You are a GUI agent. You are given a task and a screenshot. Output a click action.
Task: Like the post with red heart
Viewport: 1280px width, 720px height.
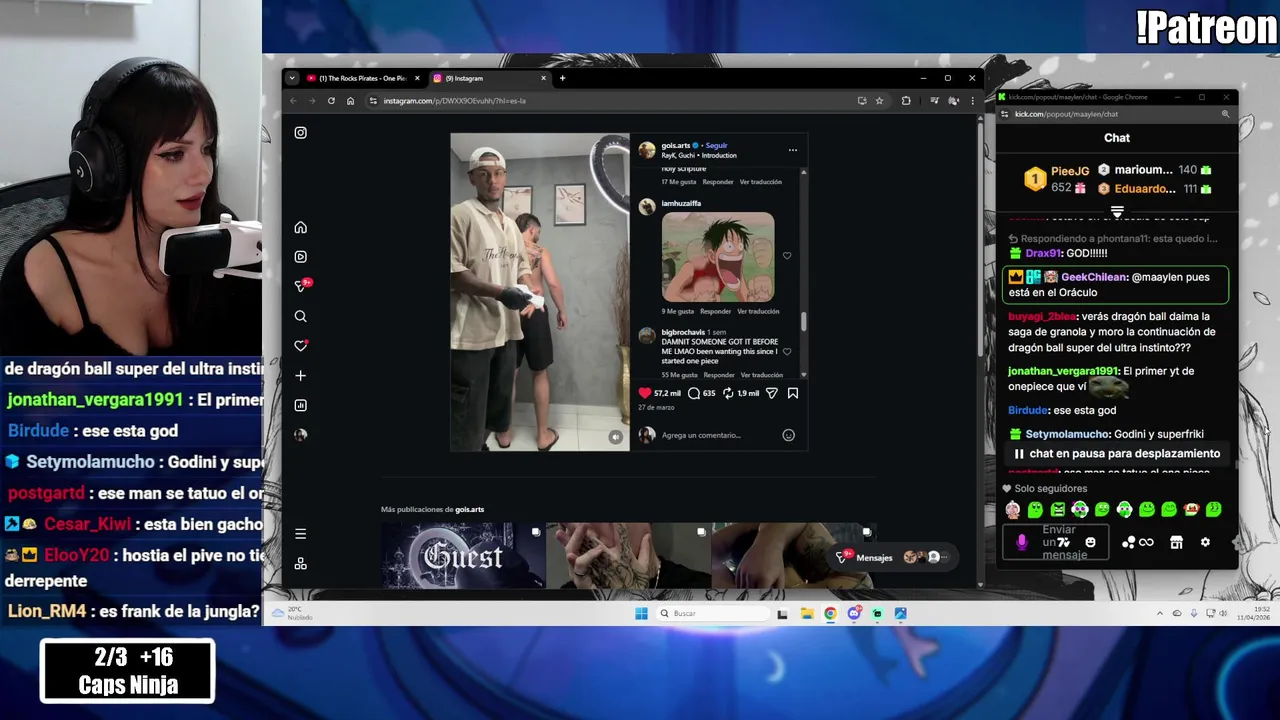point(645,393)
